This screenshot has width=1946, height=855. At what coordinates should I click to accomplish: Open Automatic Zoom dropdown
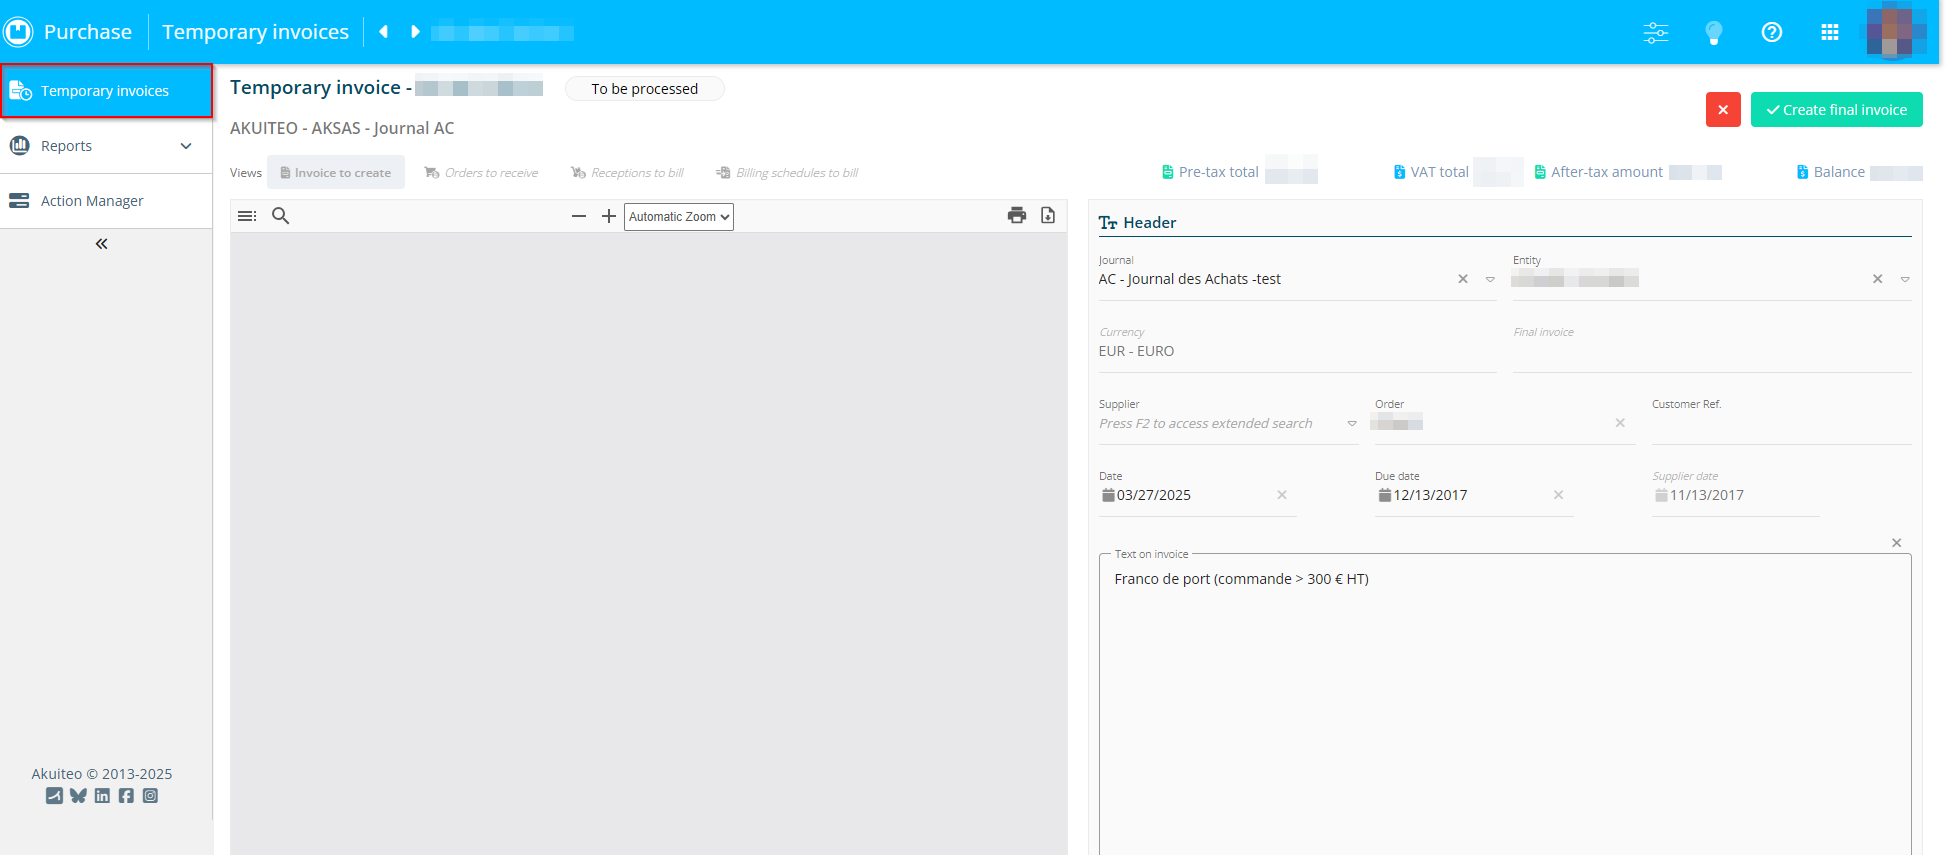click(679, 217)
